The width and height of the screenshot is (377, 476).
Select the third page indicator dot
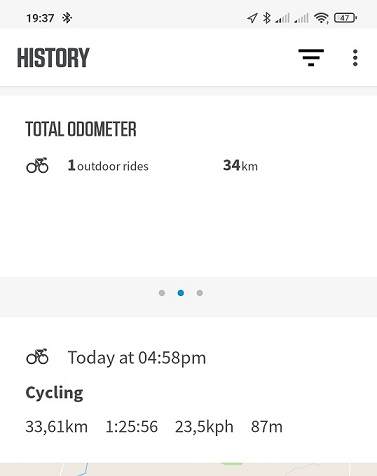tap(200, 293)
